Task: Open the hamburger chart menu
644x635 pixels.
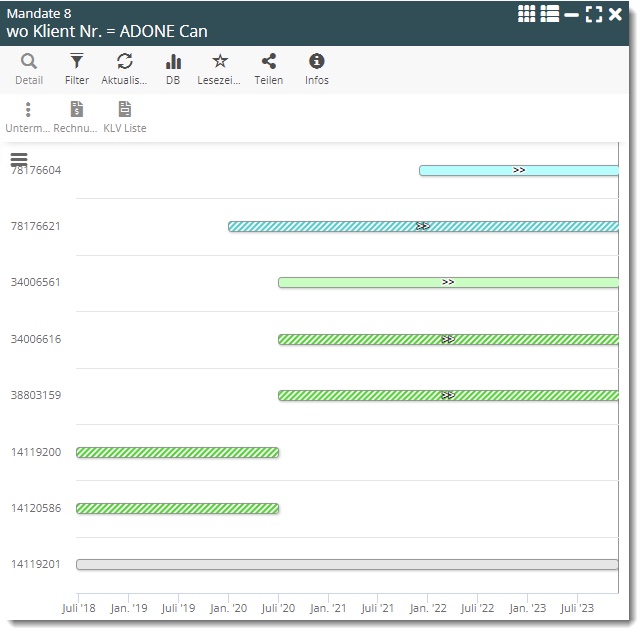Action: pos(19,159)
